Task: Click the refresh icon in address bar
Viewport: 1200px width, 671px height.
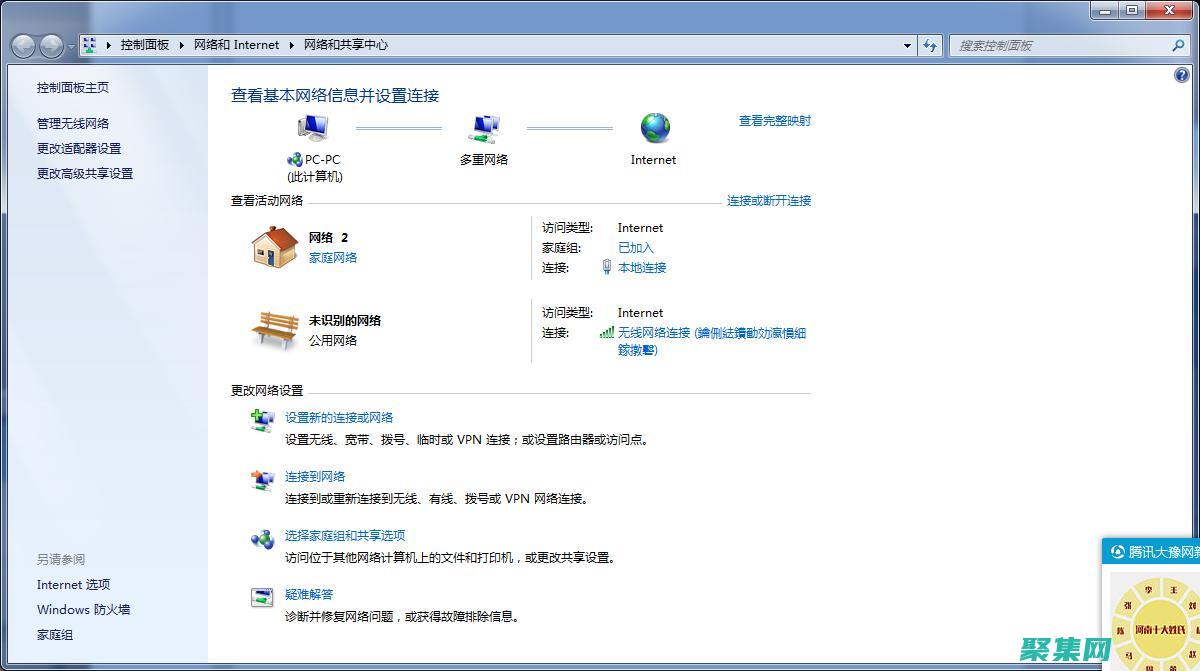Action: click(x=931, y=45)
